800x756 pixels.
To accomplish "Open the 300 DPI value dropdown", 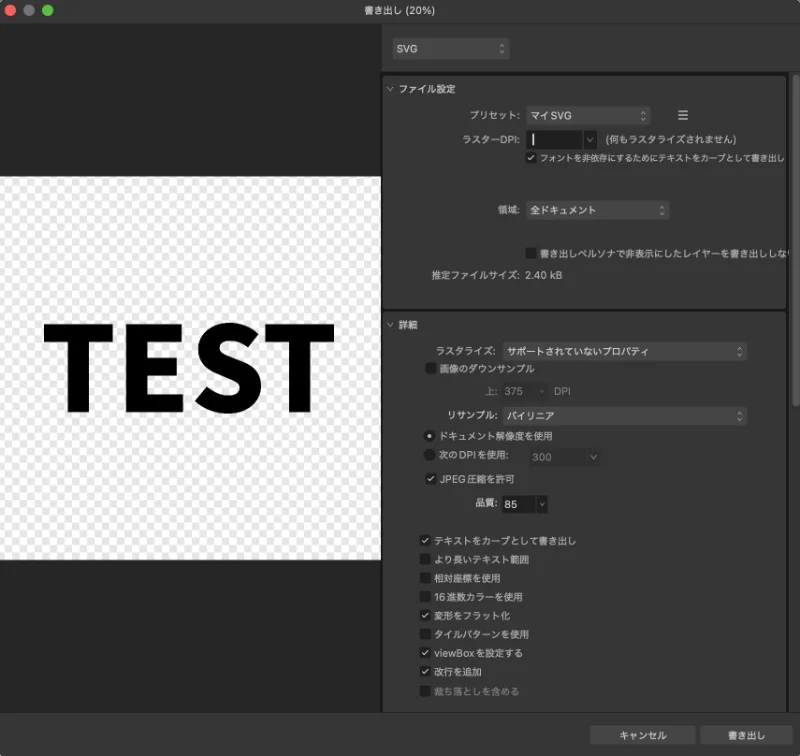I will [593, 457].
